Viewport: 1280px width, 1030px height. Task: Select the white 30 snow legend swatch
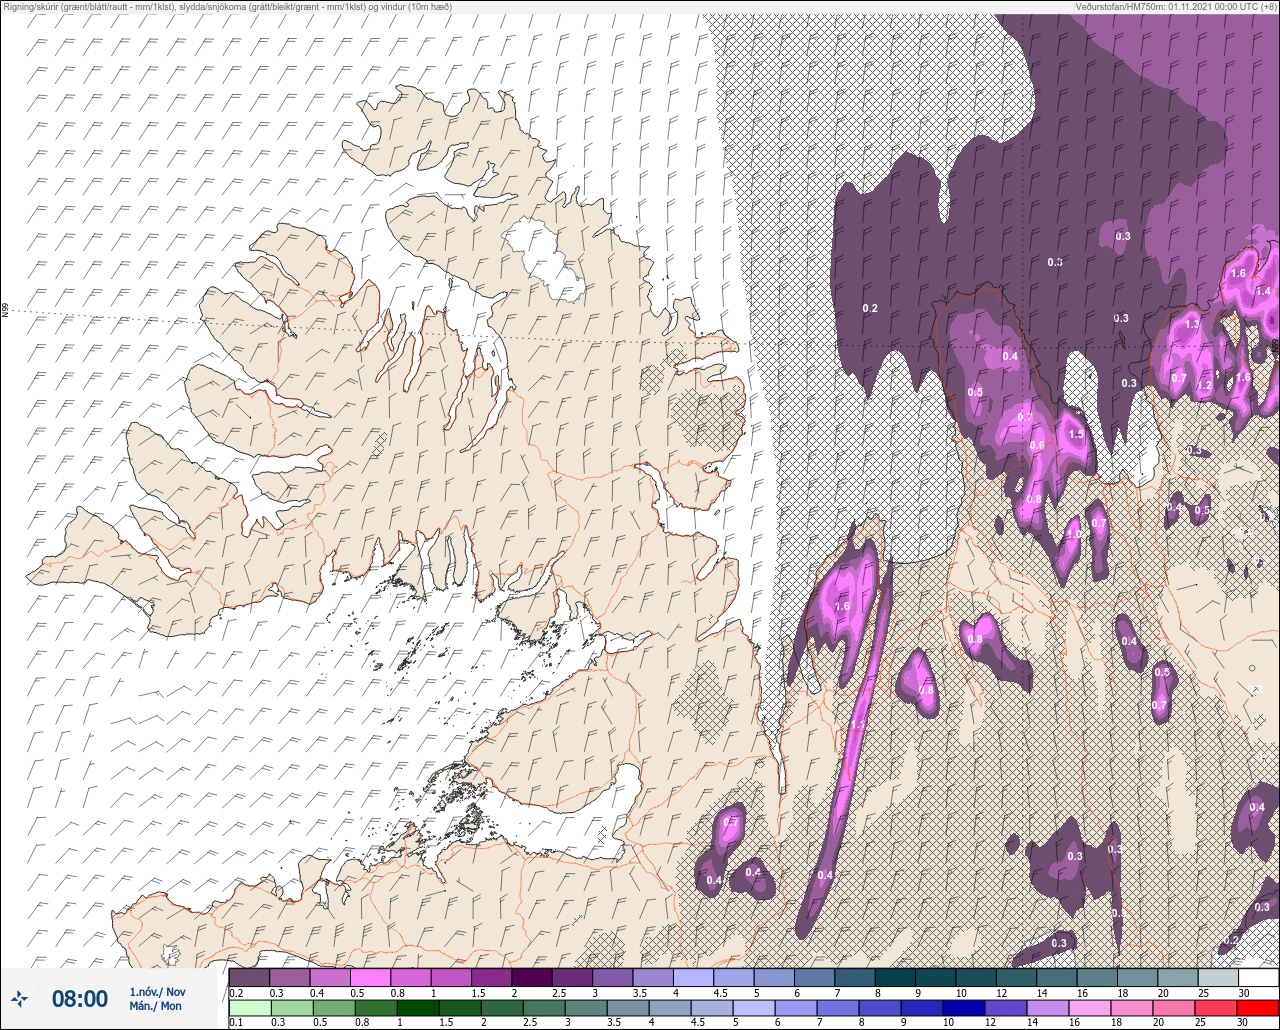tap(1259, 977)
